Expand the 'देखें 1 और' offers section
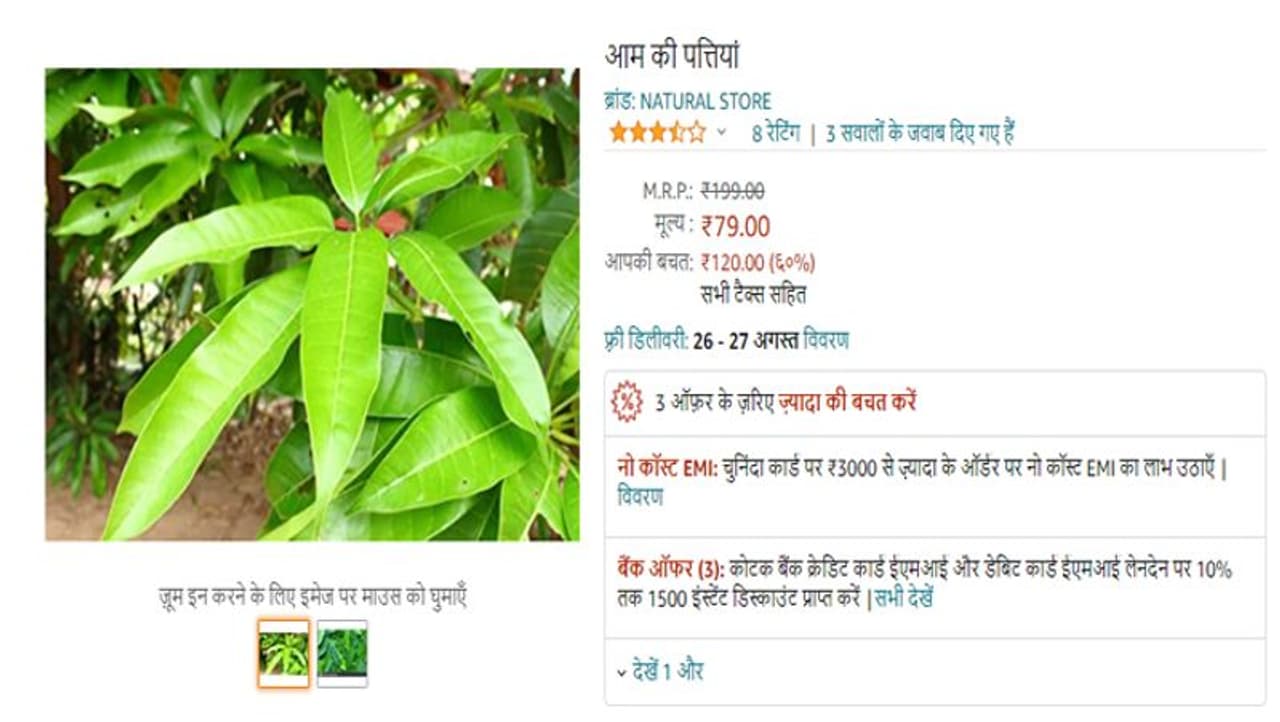 (660, 671)
